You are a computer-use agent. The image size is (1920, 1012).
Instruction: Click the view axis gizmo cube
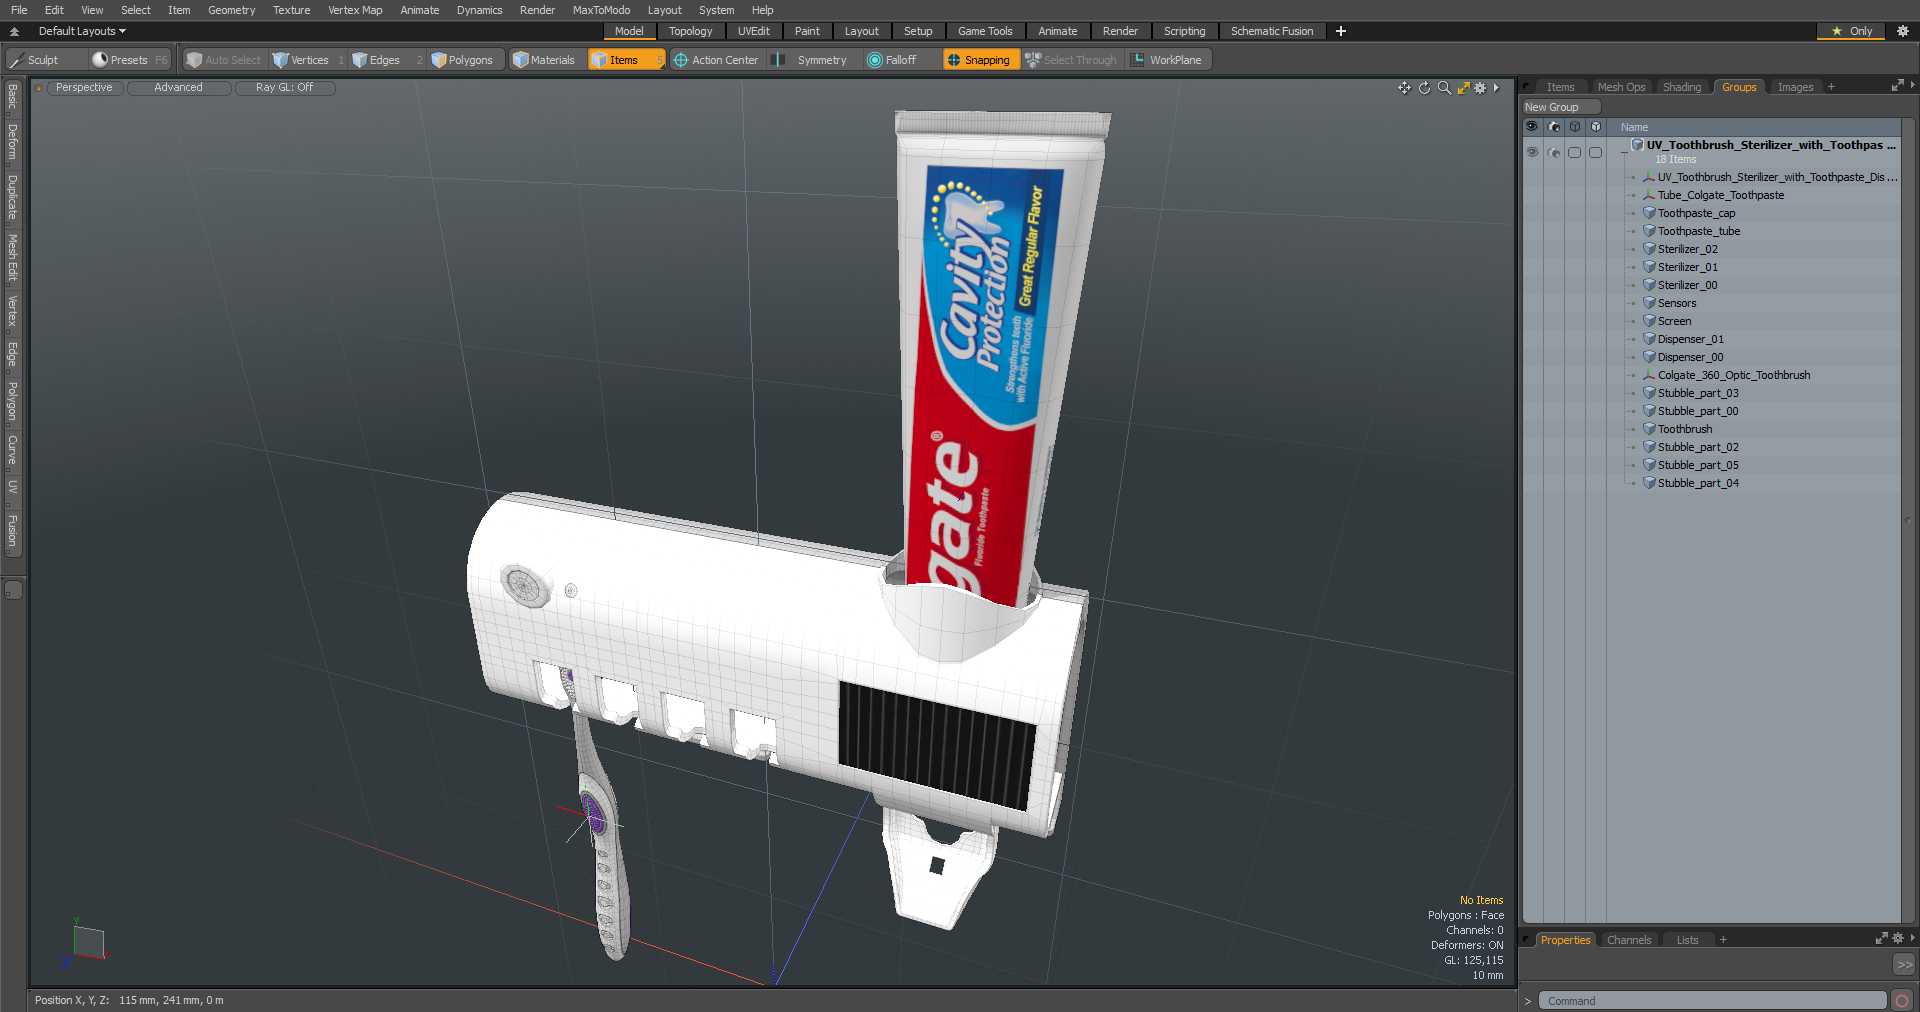coord(88,942)
